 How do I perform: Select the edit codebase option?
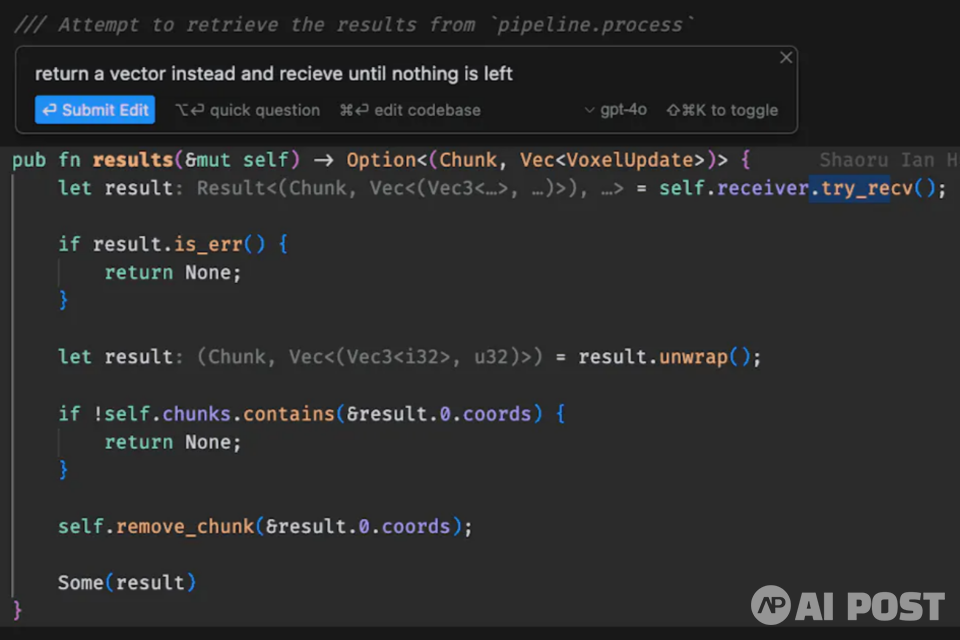point(410,110)
